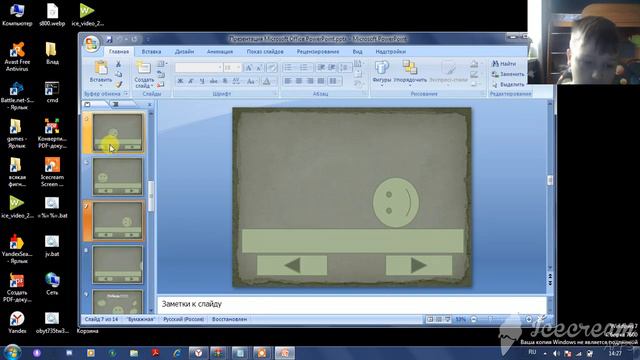Select the slide 7 thumbnail with orange highlight
The width and height of the screenshot is (640, 360).
point(118,220)
